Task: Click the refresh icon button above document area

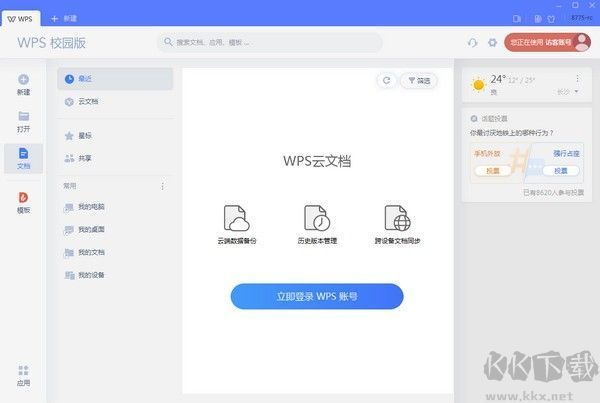Action: 386,80
